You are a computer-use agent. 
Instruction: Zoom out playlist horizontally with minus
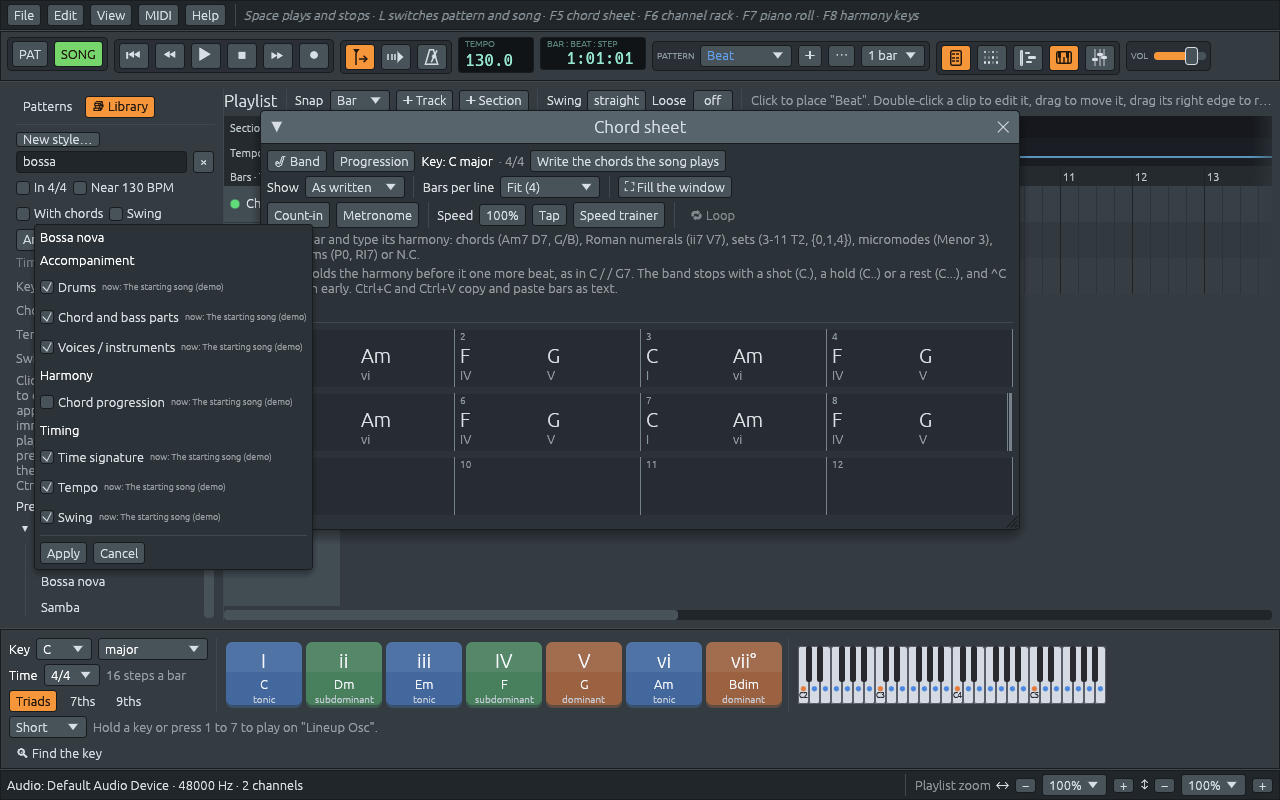[x=1026, y=786]
